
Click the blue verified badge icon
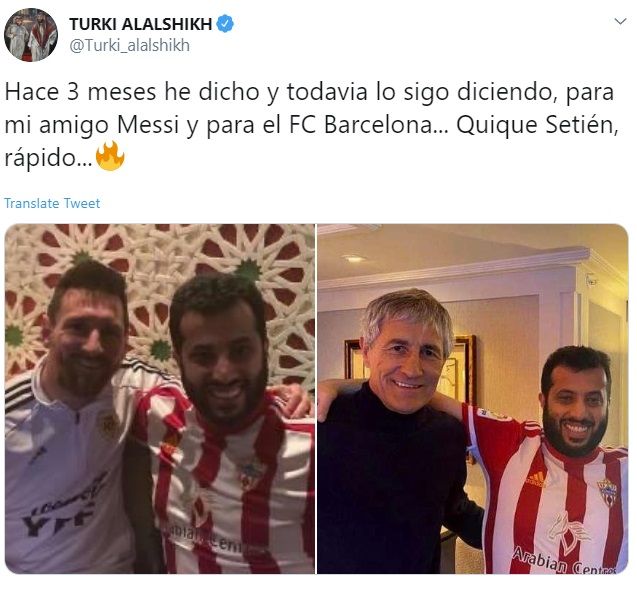pos(225,24)
